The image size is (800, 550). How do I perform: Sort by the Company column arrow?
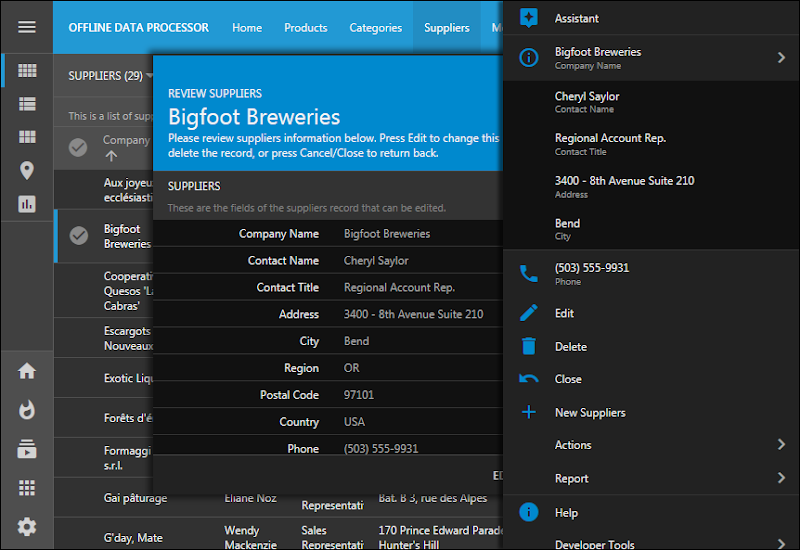point(111,156)
